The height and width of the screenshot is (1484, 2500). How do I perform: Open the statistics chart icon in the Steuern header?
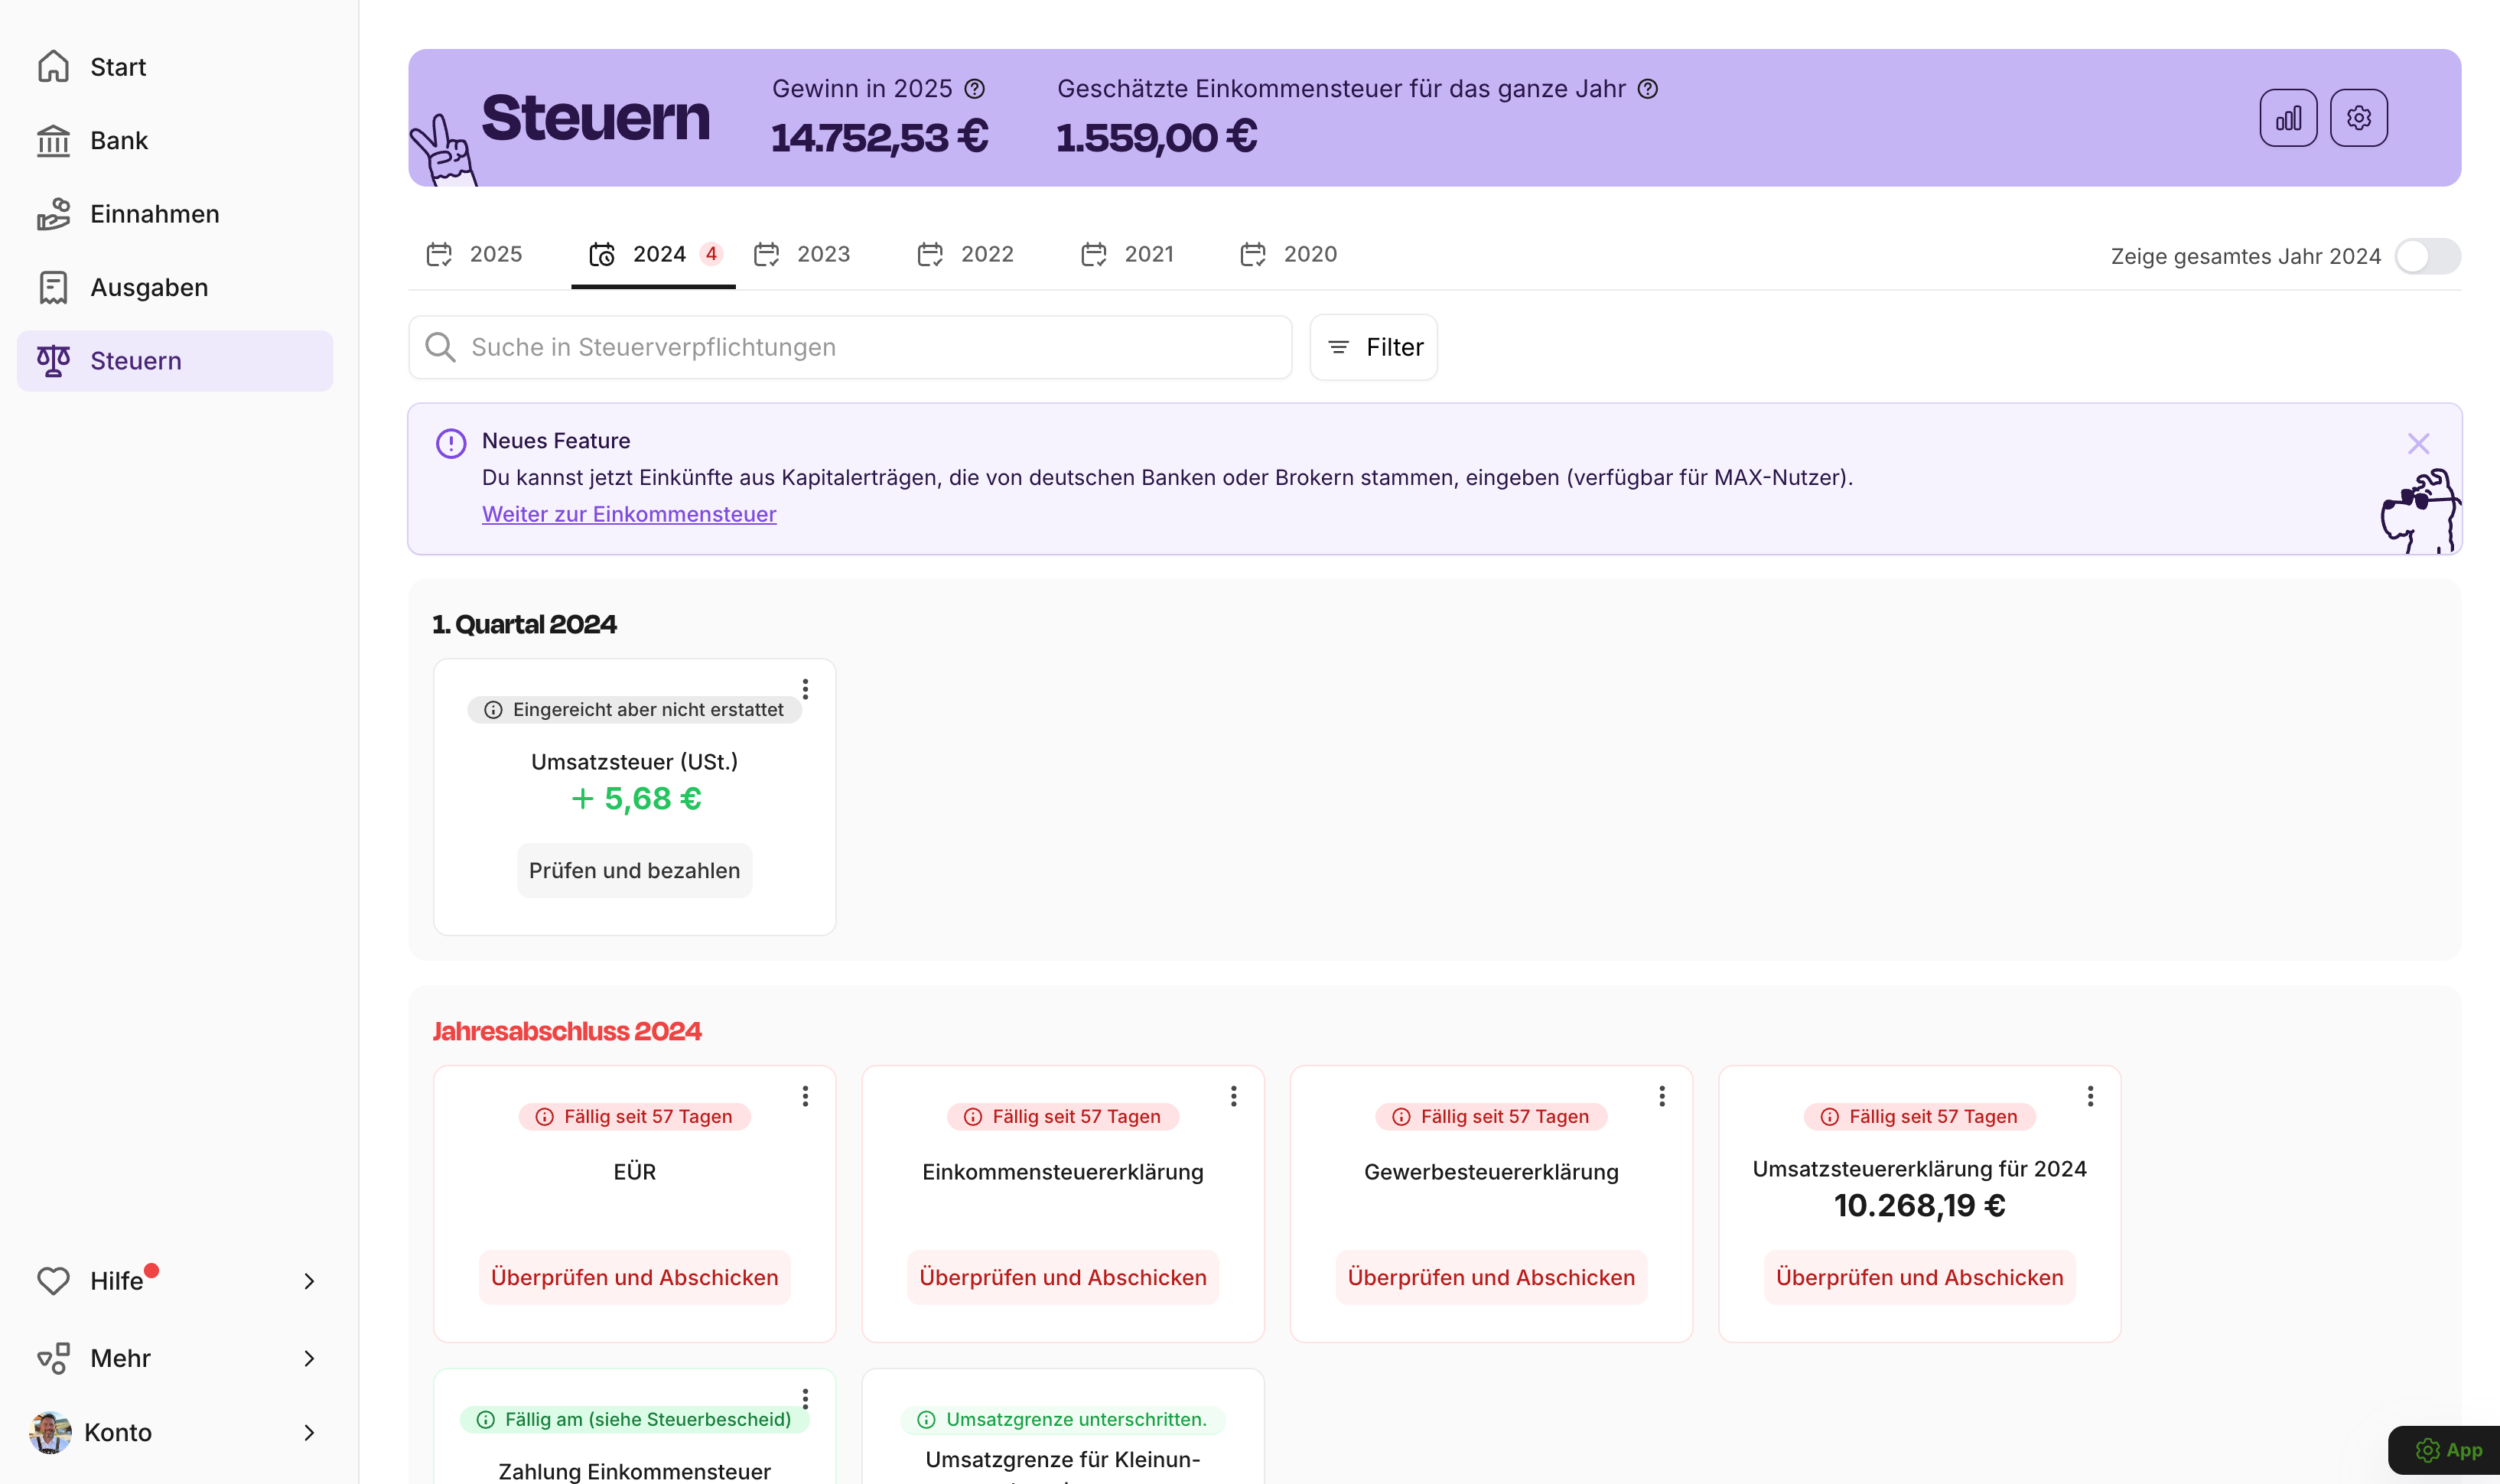tap(2288, 117)
